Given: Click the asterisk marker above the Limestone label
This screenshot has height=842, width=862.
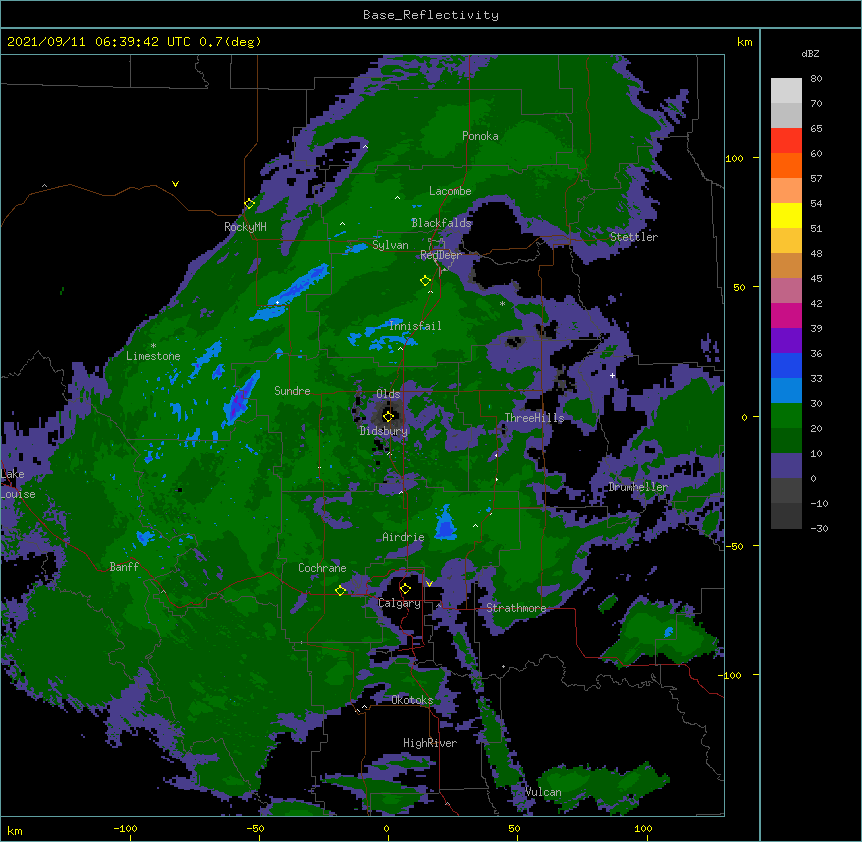Looking at the screenshot, I should (153, 346).
